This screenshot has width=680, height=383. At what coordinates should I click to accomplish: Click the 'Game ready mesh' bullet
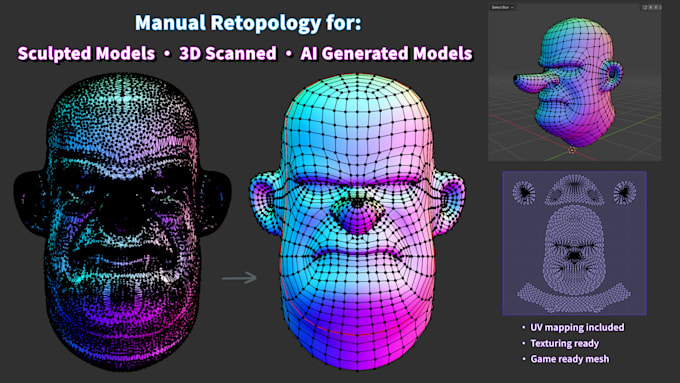569,359
